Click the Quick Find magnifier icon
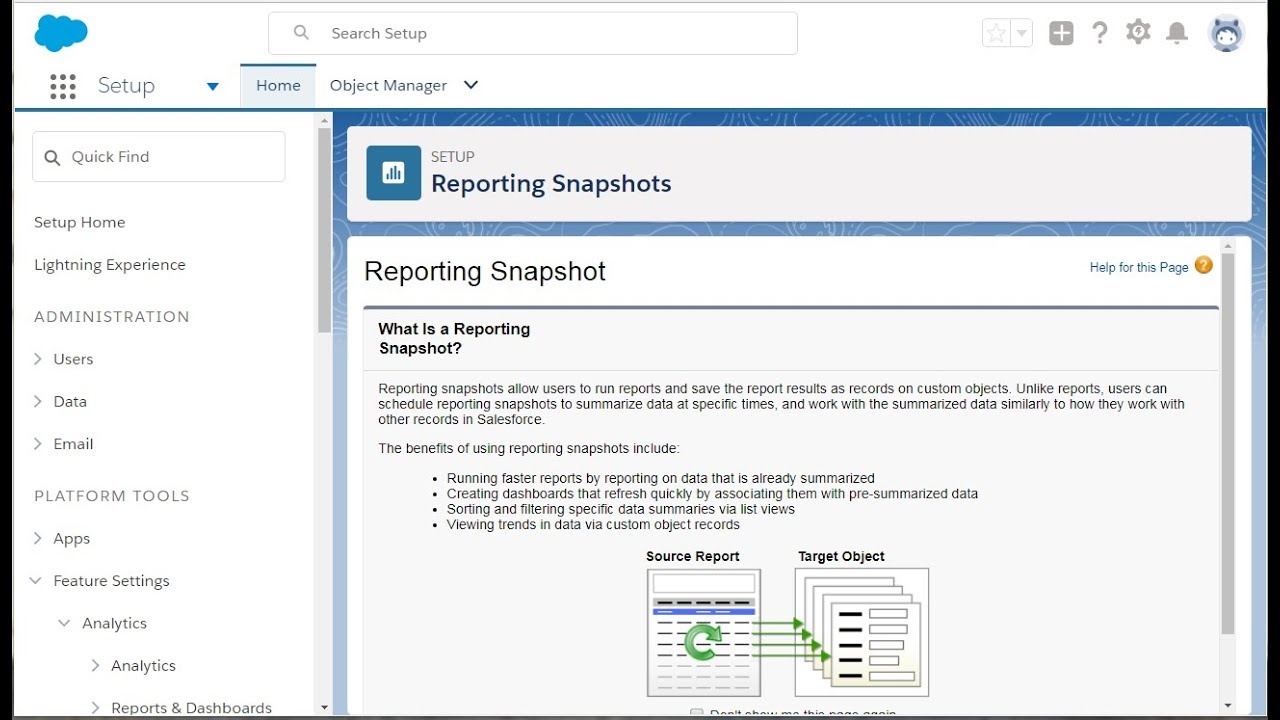Screen dimensions: 1280x720 (52, 157)
